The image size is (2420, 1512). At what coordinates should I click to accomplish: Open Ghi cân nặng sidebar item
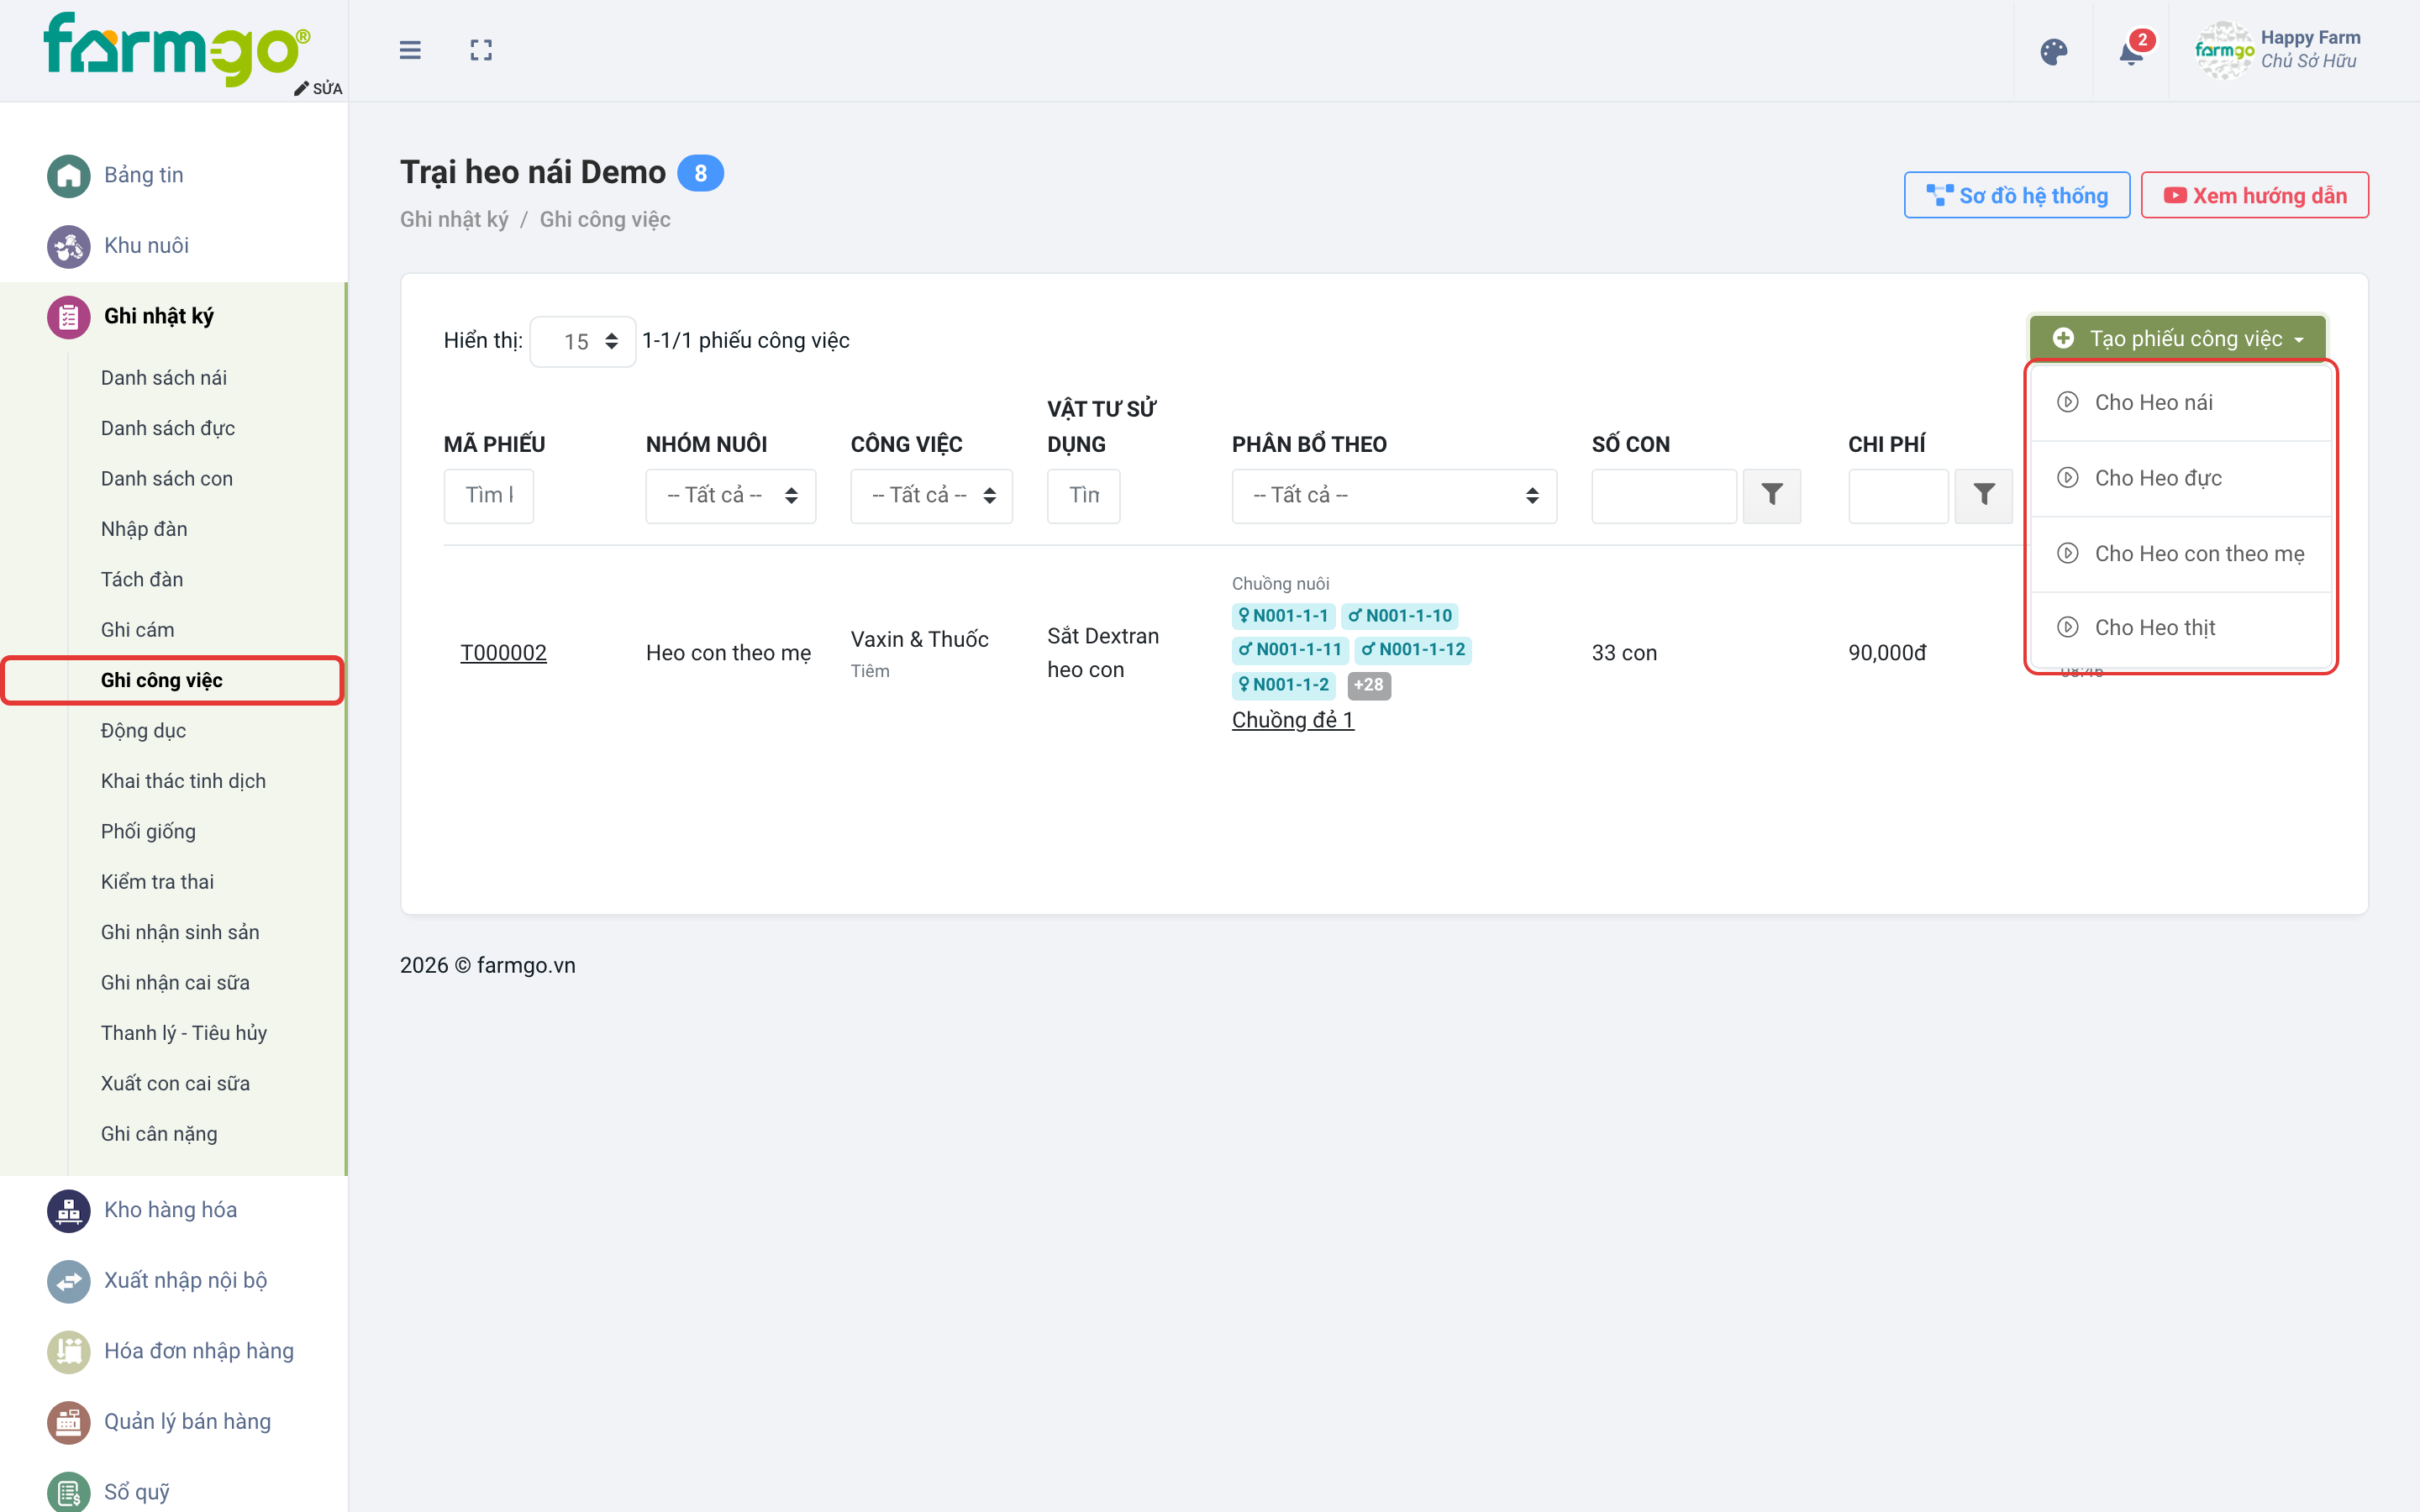(x=159, y=1134)
